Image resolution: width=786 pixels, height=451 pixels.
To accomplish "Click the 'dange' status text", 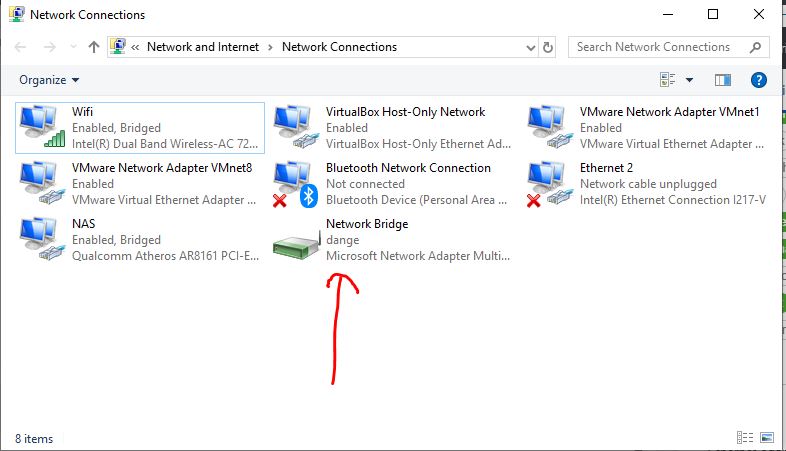I will [342, 240].
